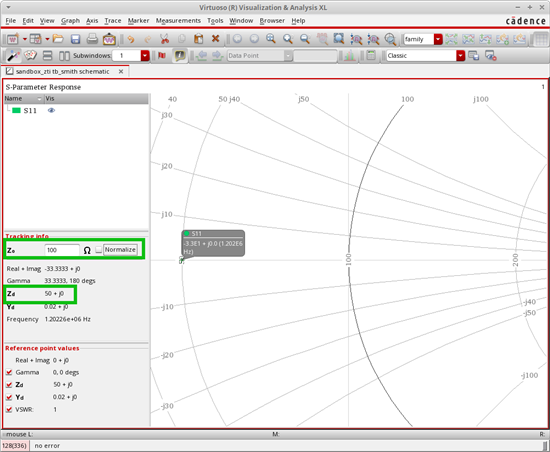Click the save workspace icon
550x452 pixels.
point(474,55)
